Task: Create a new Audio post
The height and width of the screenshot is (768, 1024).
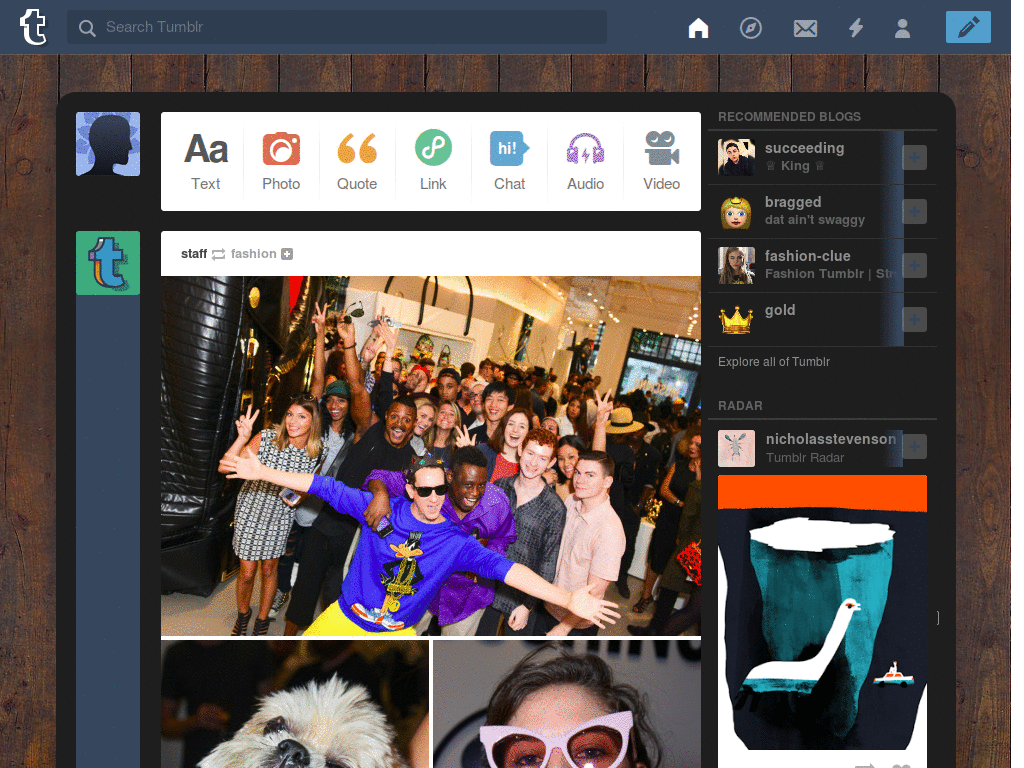Action: (585, 161)
